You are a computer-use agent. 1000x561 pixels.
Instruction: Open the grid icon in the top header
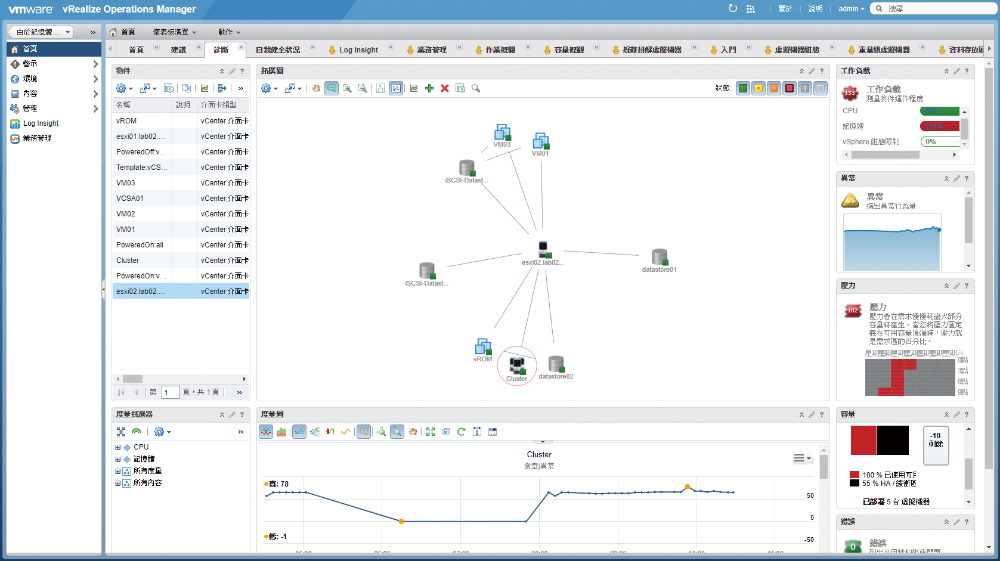click(x=751, y=8)
